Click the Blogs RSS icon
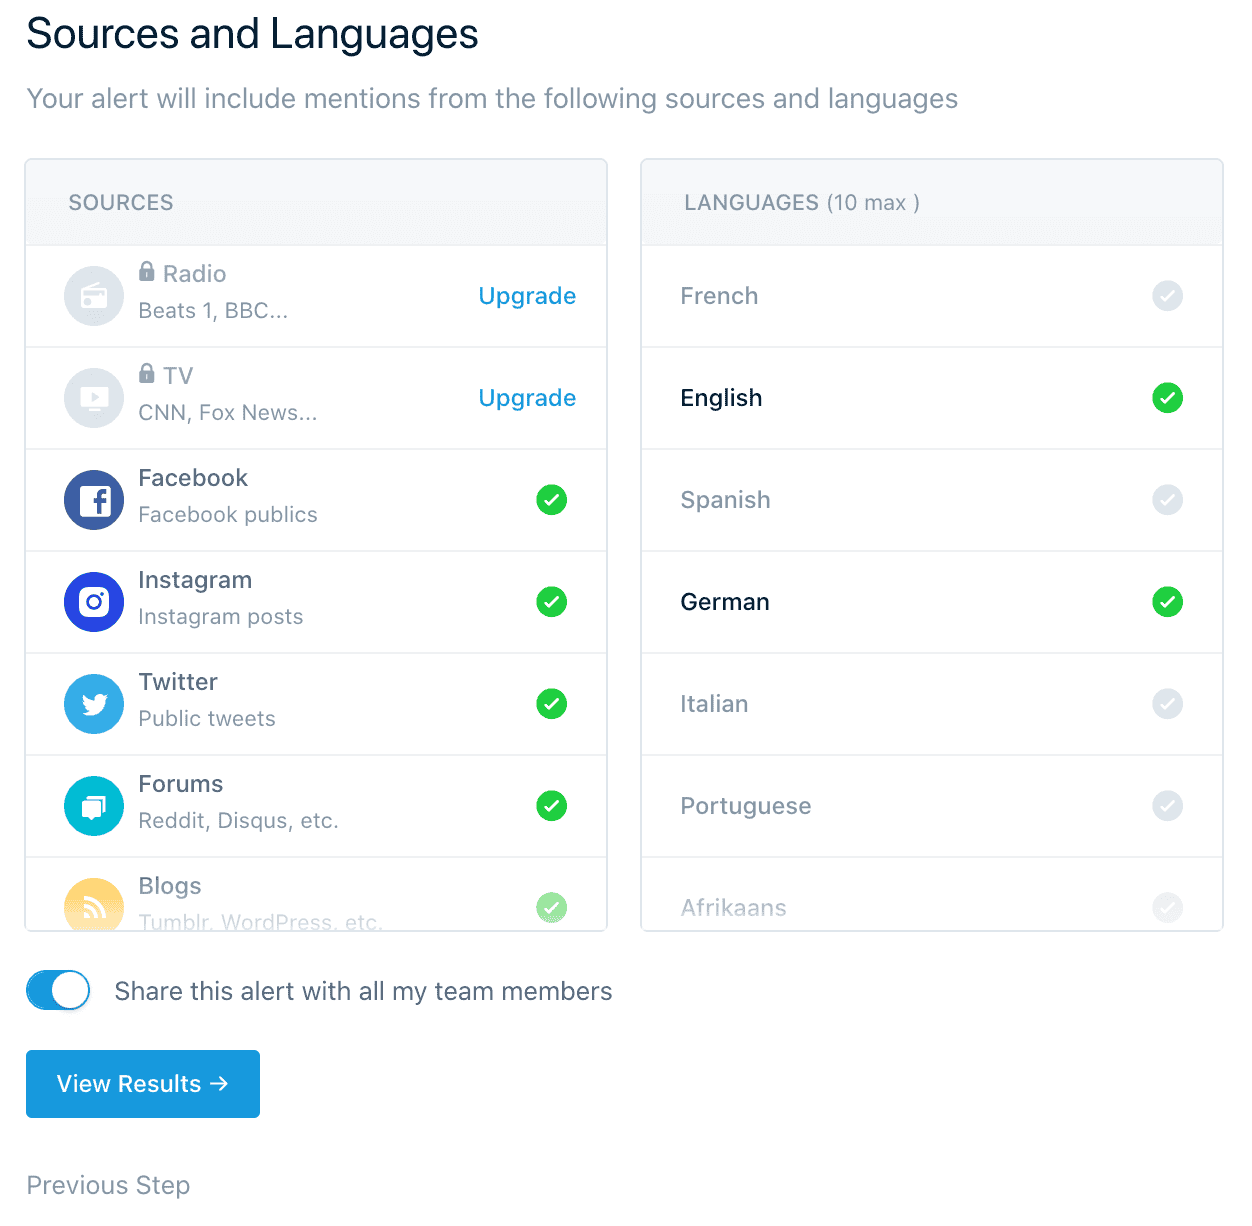 [x=94, y=906]
